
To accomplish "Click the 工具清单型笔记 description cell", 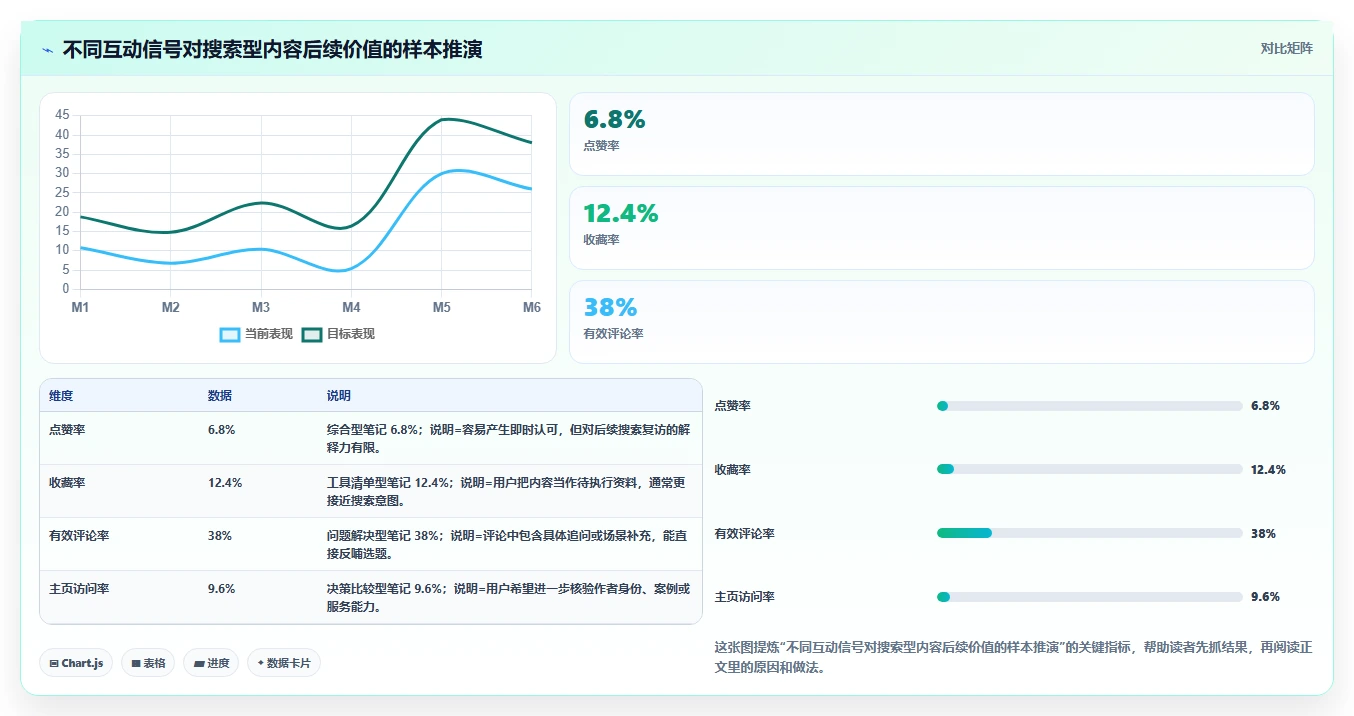I will [508, 492].
